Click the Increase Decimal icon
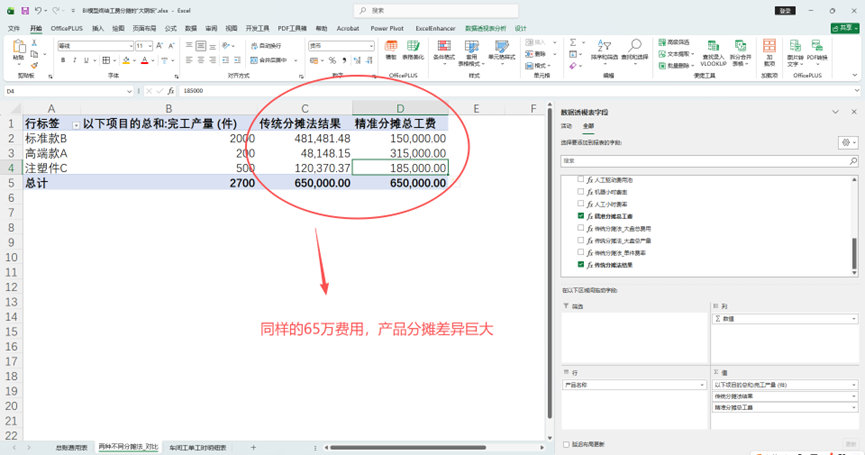This screenshot has height=455, width=865. tap(357, 60)
